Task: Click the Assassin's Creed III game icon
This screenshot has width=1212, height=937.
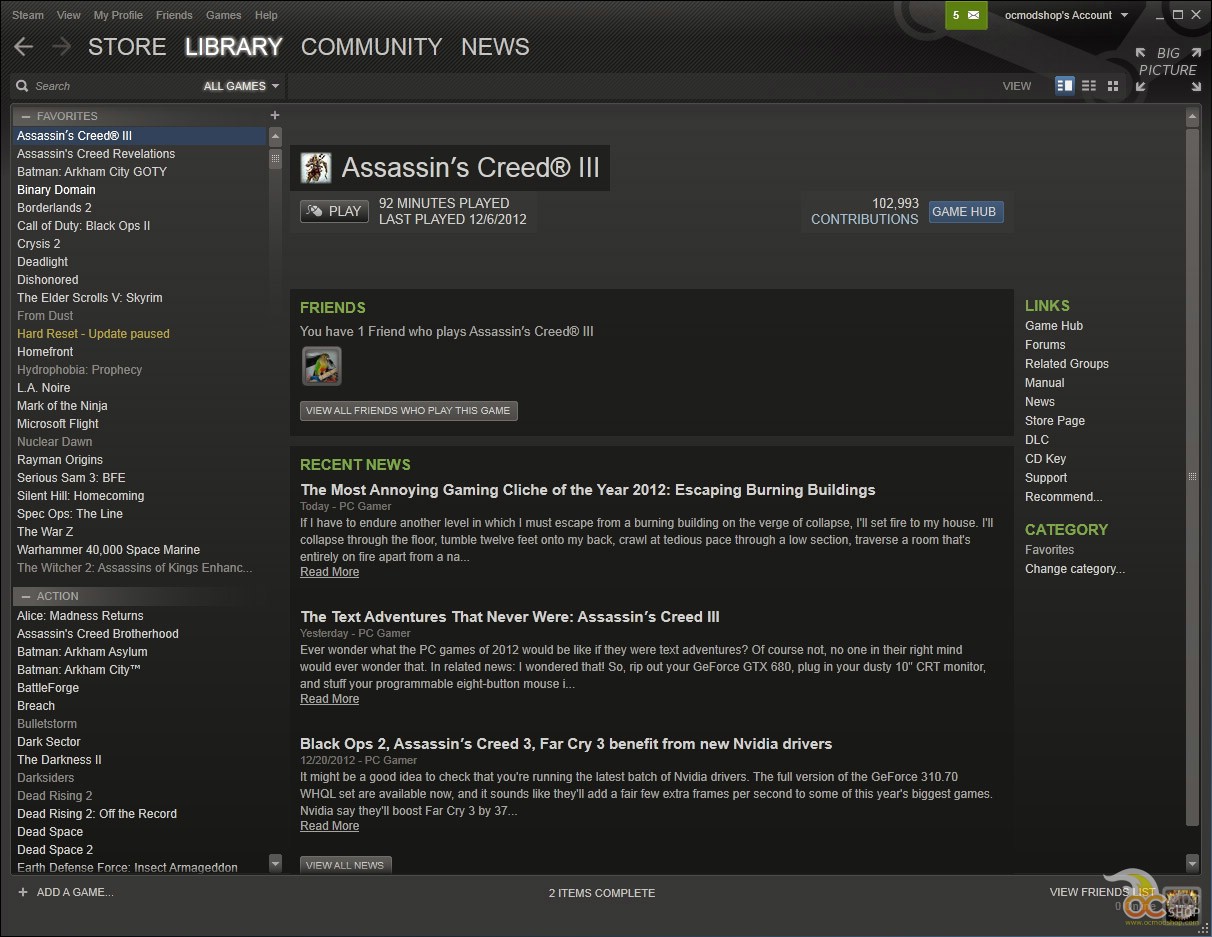Action: [316, 168]
